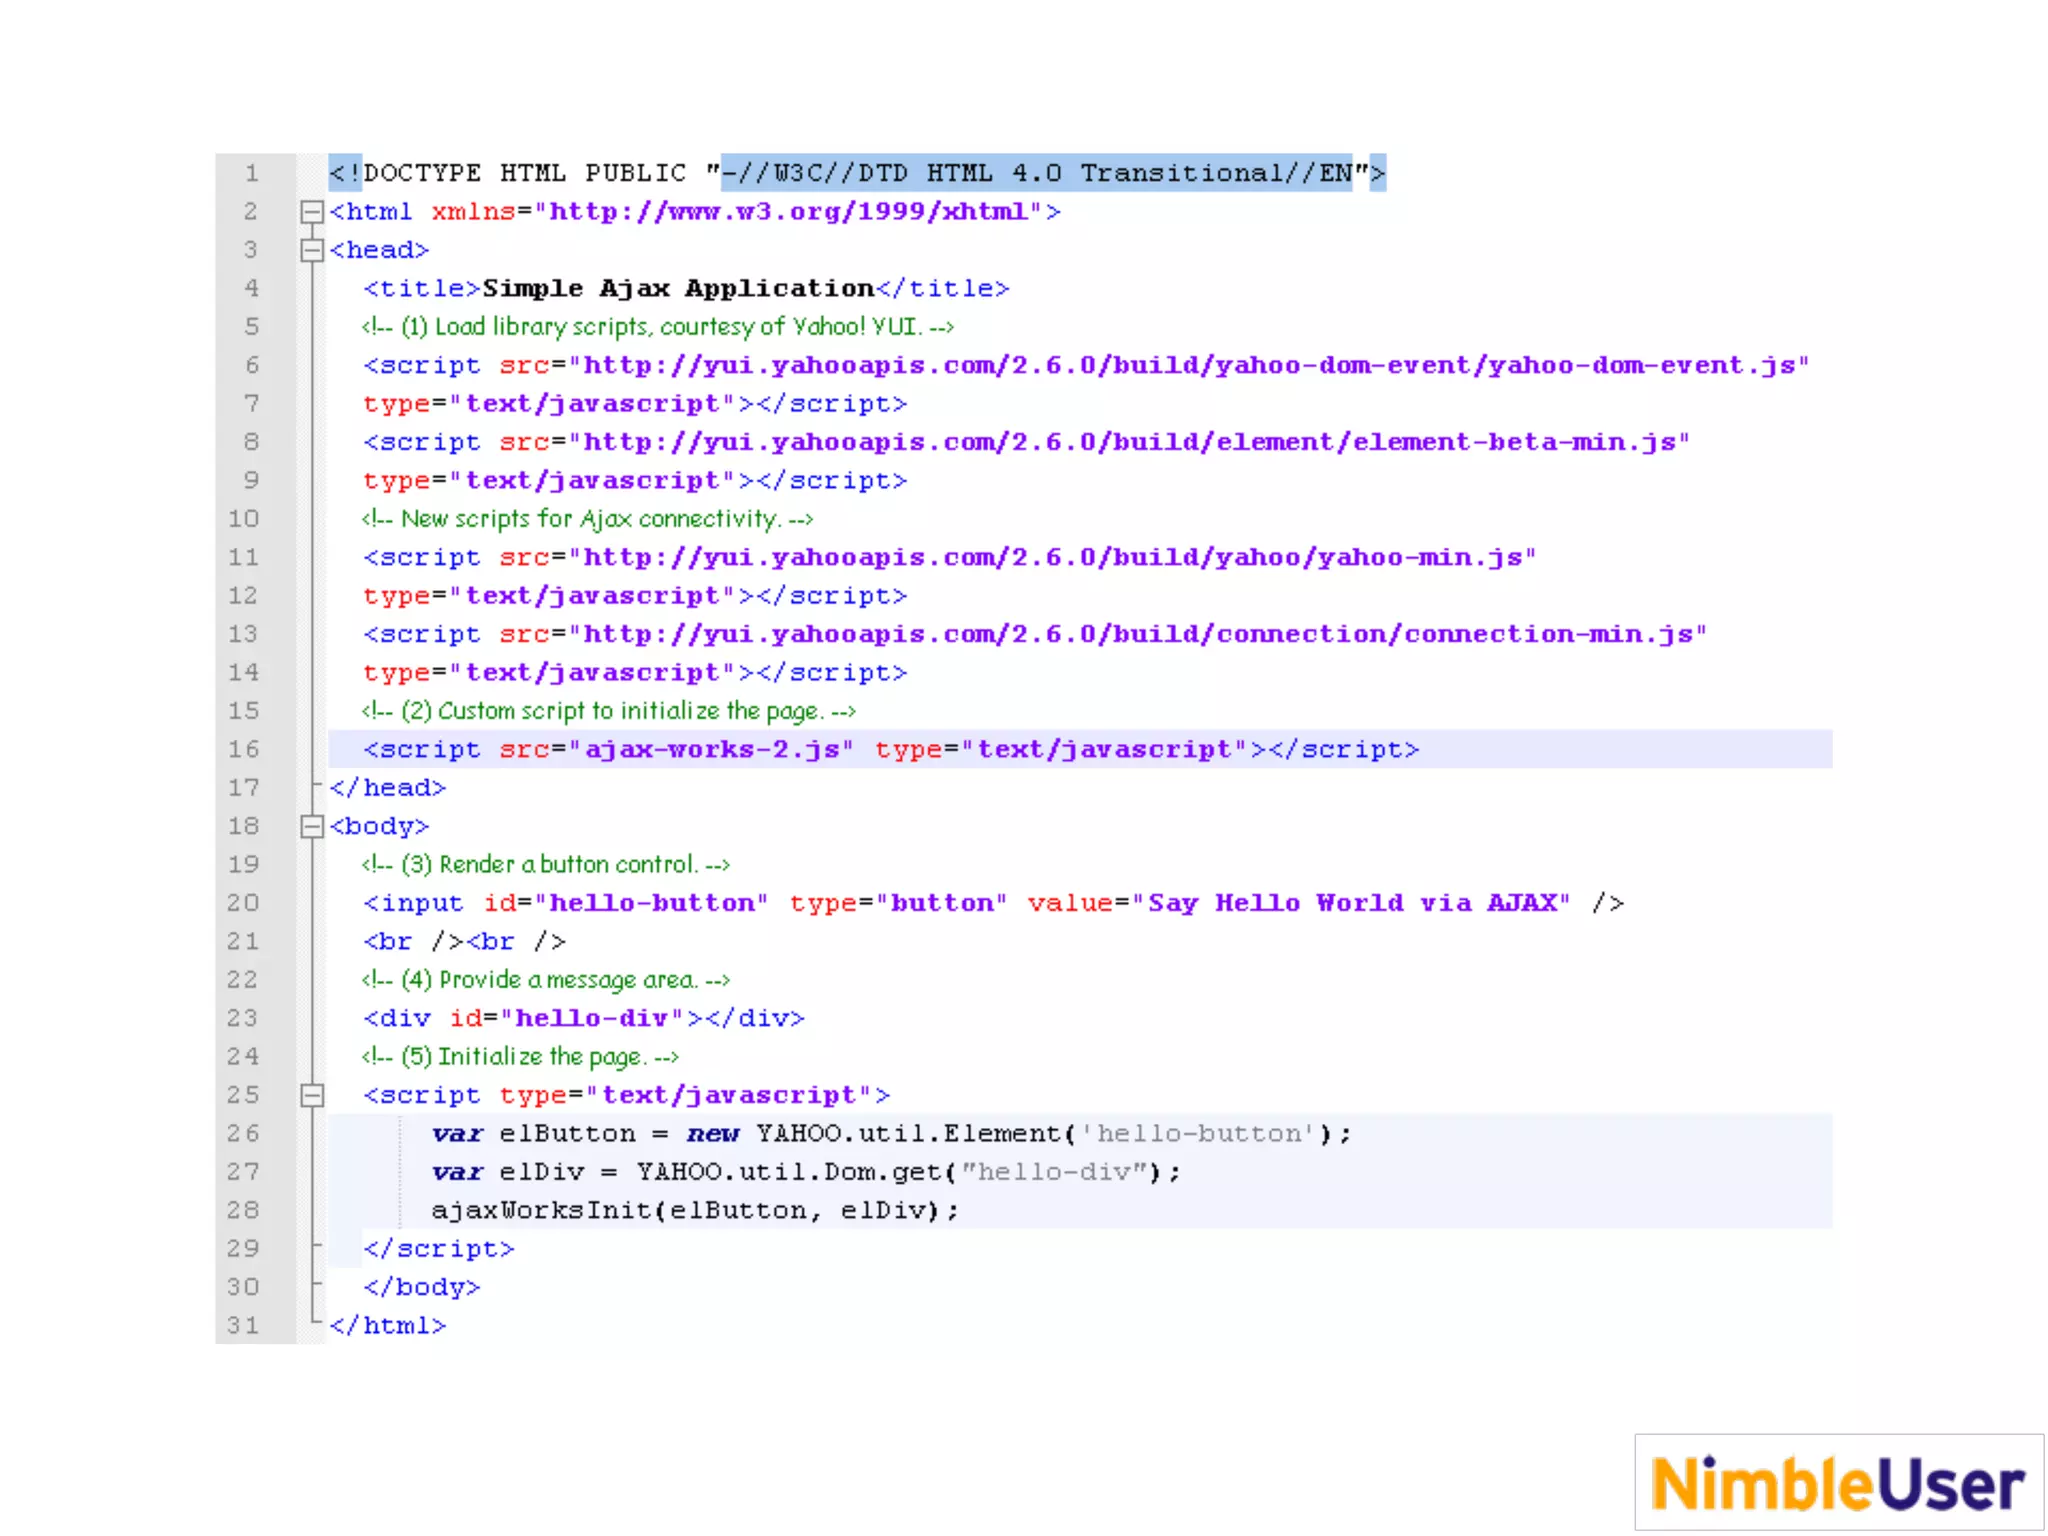Screen dimensions: 2048x1536
Task: Click the highlighted DOCTYPE declaration text
Action: coord(1035,173)
